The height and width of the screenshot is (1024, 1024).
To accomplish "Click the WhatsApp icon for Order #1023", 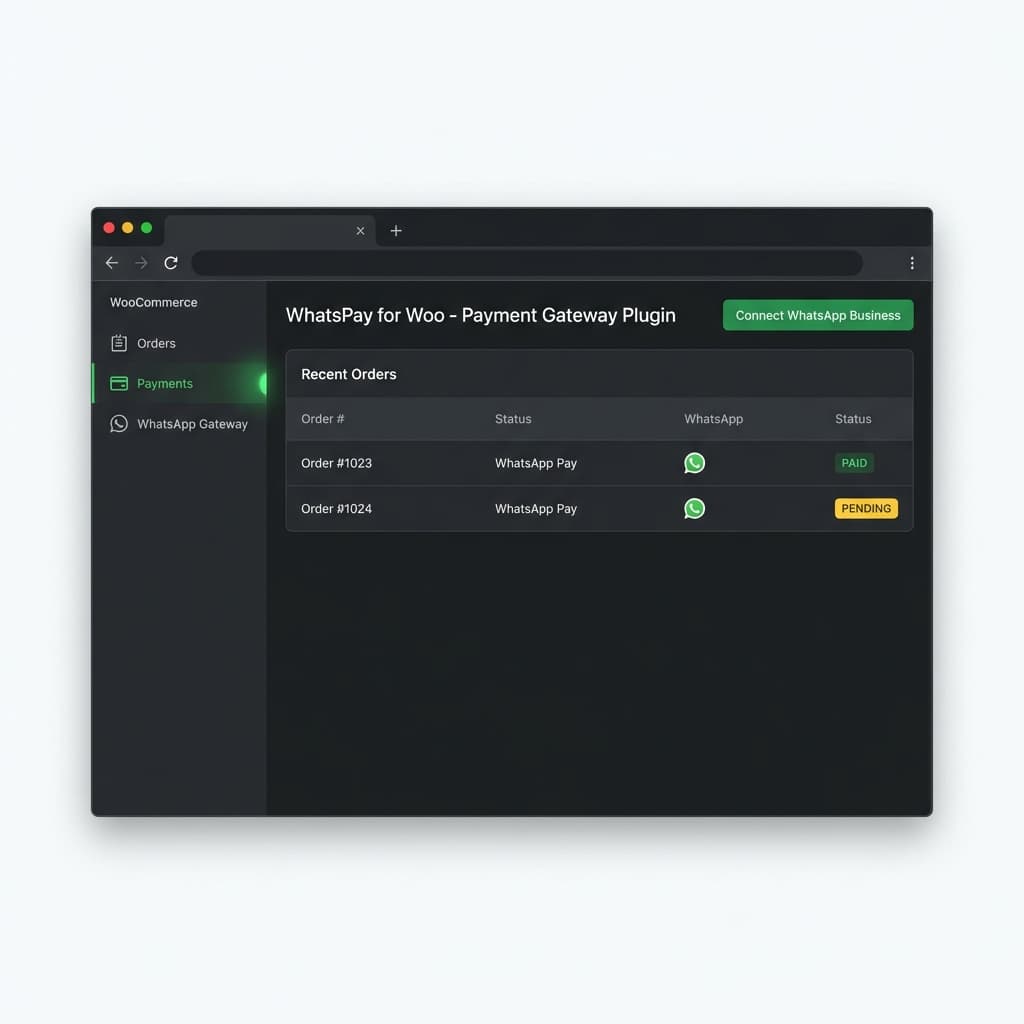I will [694, 463].
